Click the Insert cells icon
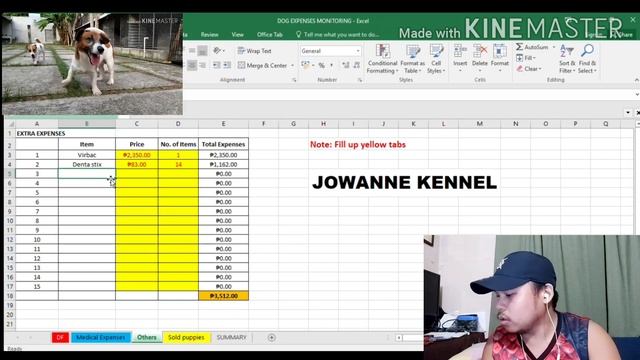640x360 pixels. [460, 51]
